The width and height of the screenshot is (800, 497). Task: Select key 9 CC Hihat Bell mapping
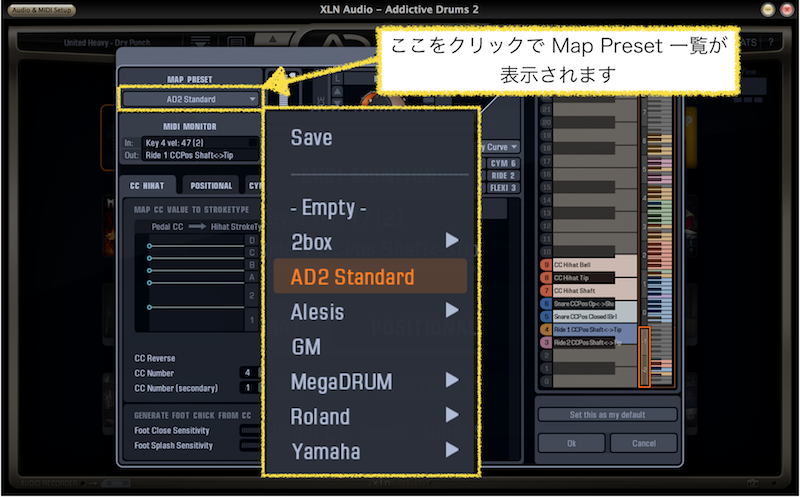coord(589,264)
